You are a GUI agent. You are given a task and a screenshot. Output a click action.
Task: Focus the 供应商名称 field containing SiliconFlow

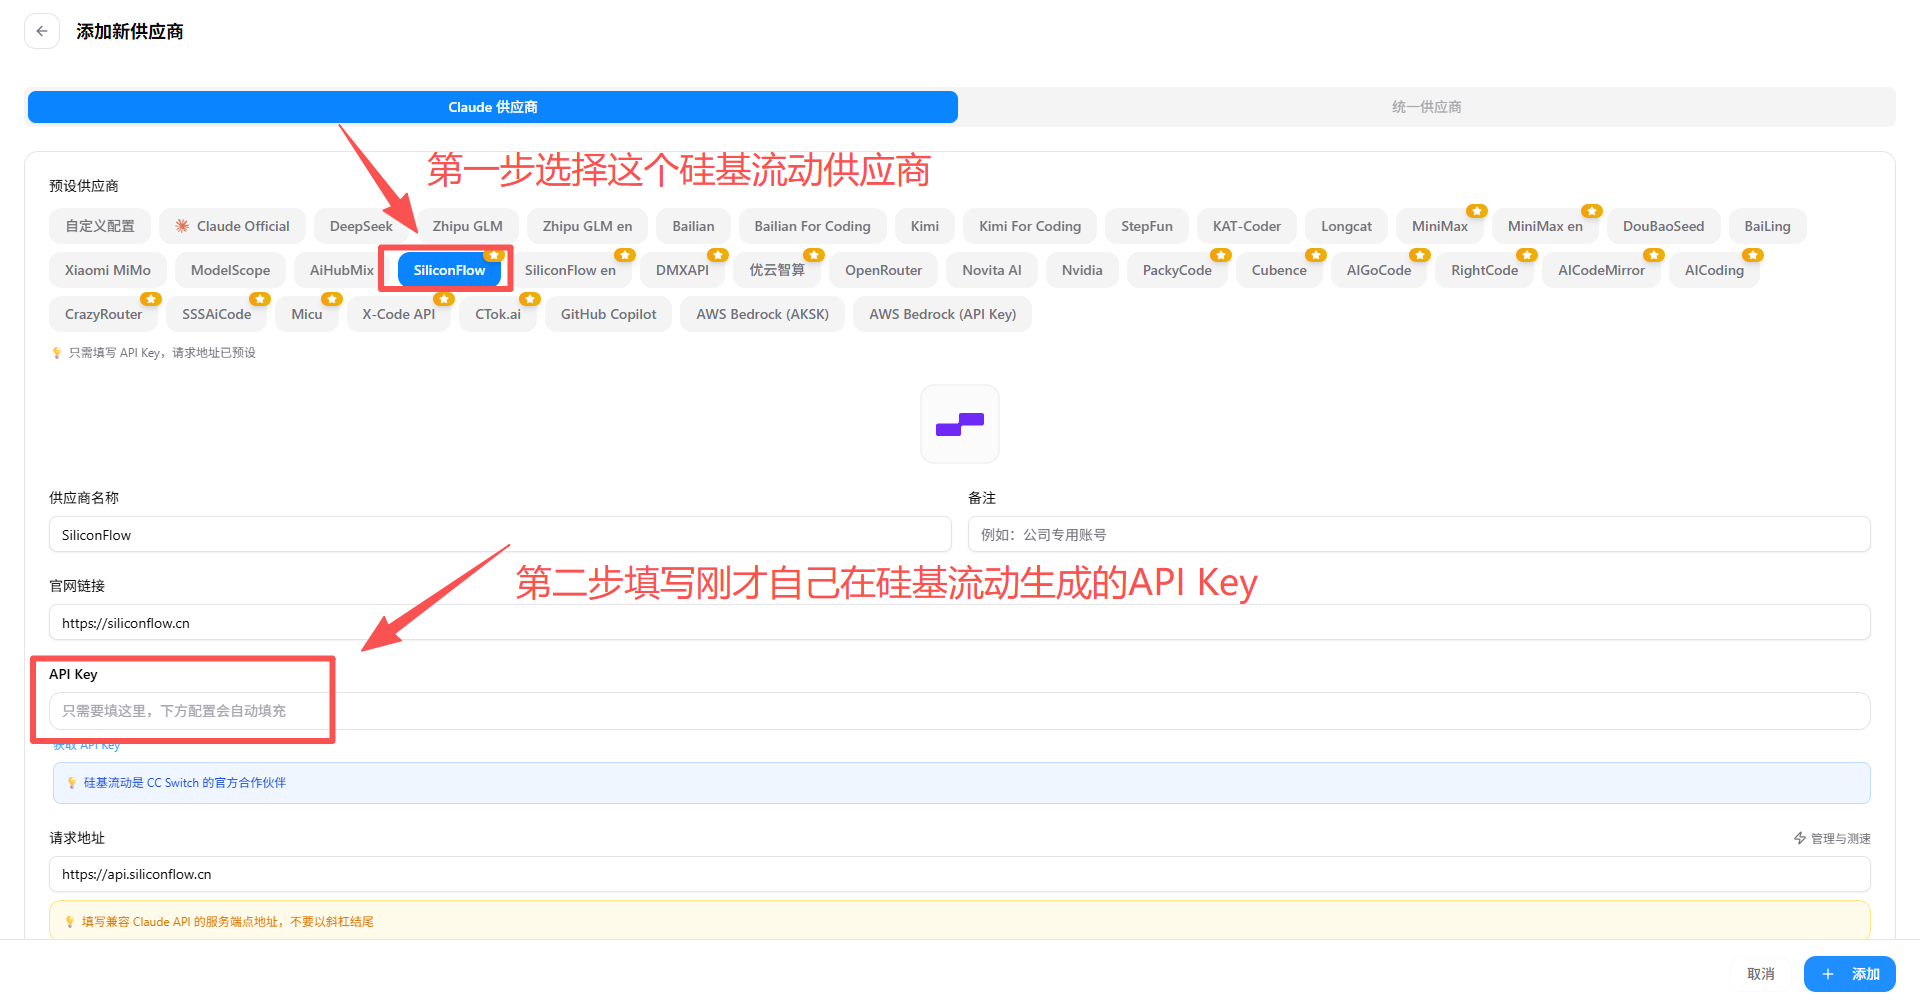(500, 535)
